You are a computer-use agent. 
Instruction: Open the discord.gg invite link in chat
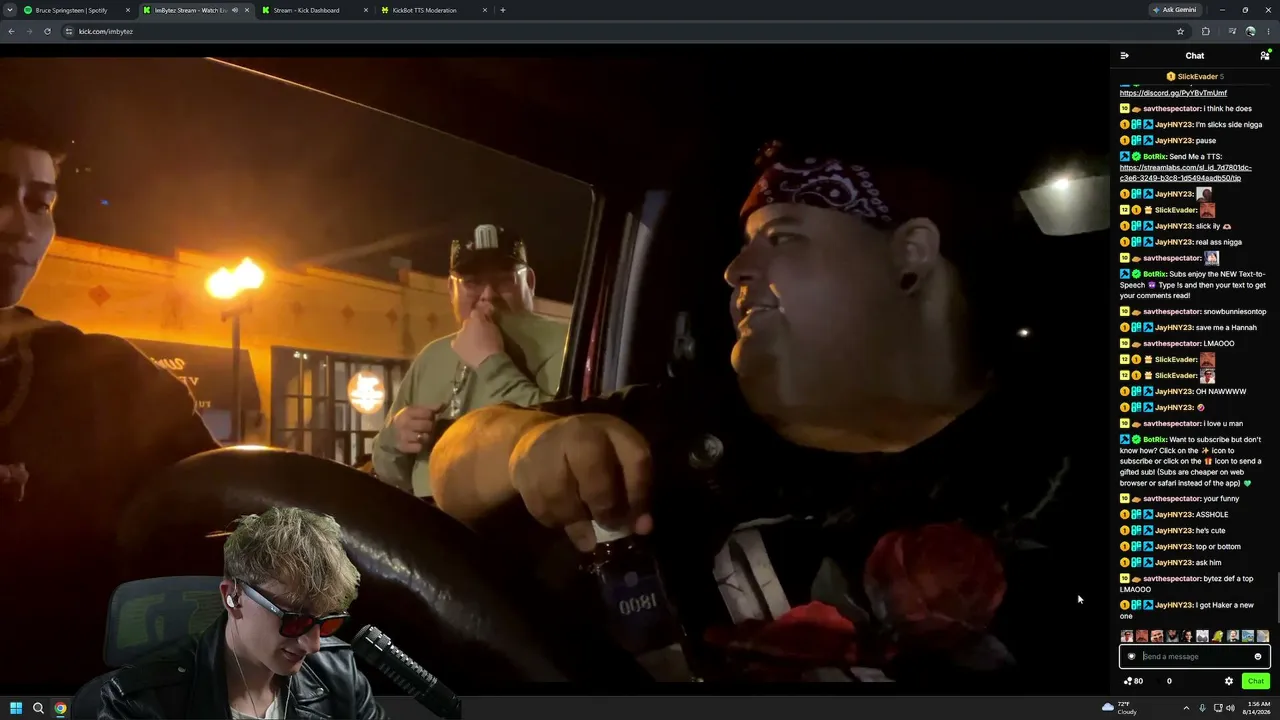pyautogui.click(x=1173, y=93)
